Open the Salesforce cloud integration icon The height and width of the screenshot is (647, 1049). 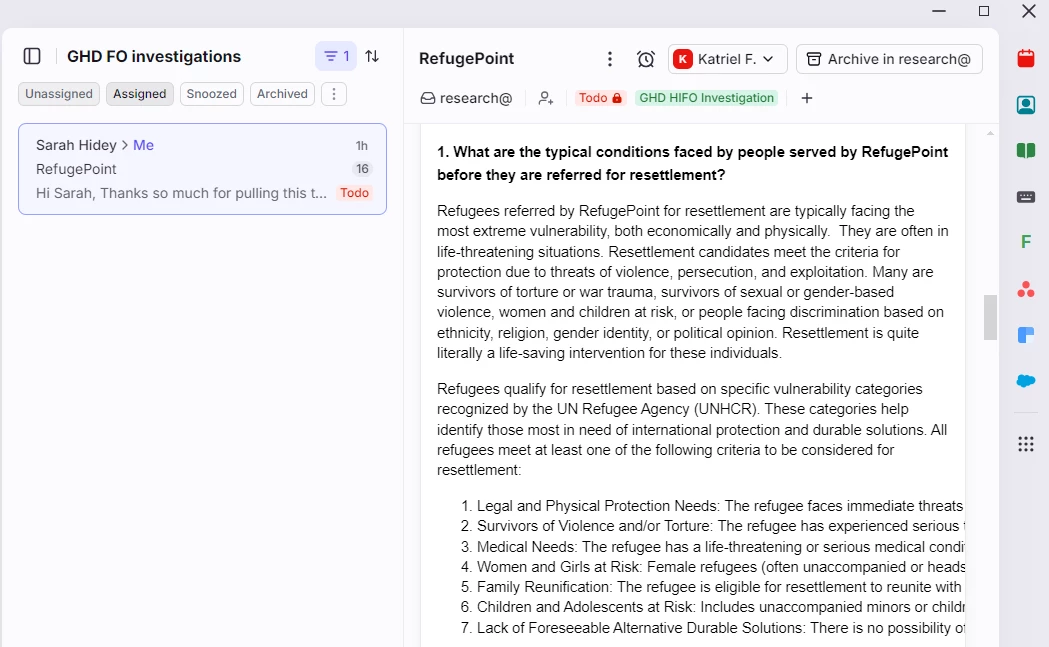tap(1026, 381)
